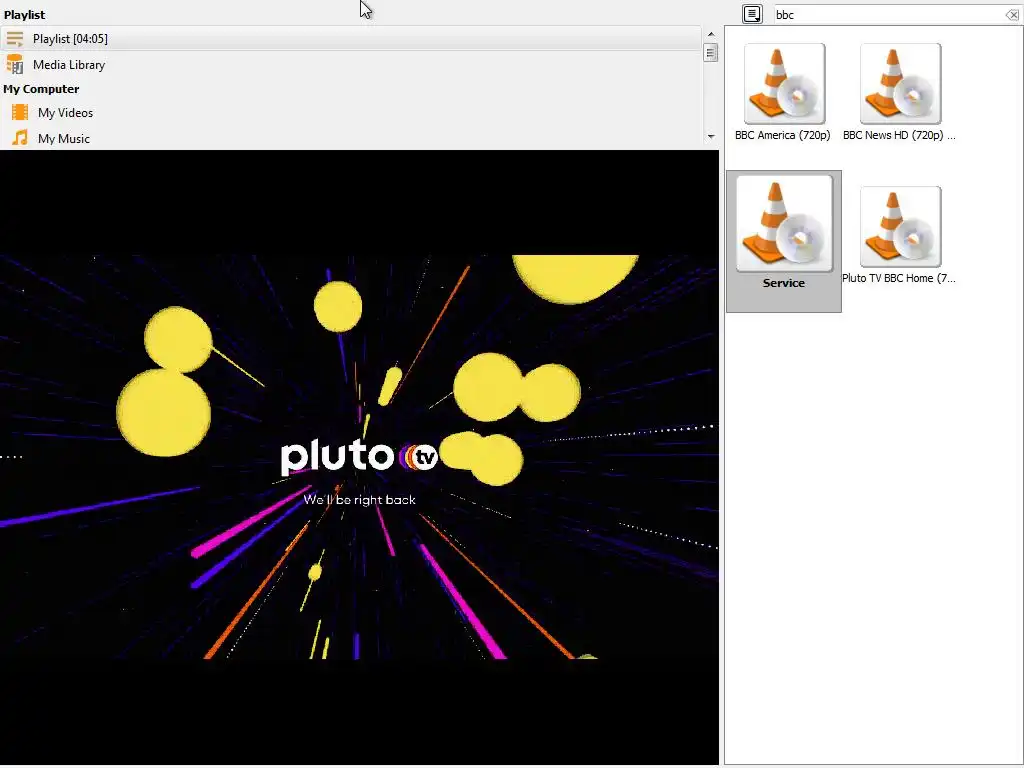Click the My Computer section header
Image resolution: width=1024 pixels, height=768 pixels.
(x=41, y=89)
